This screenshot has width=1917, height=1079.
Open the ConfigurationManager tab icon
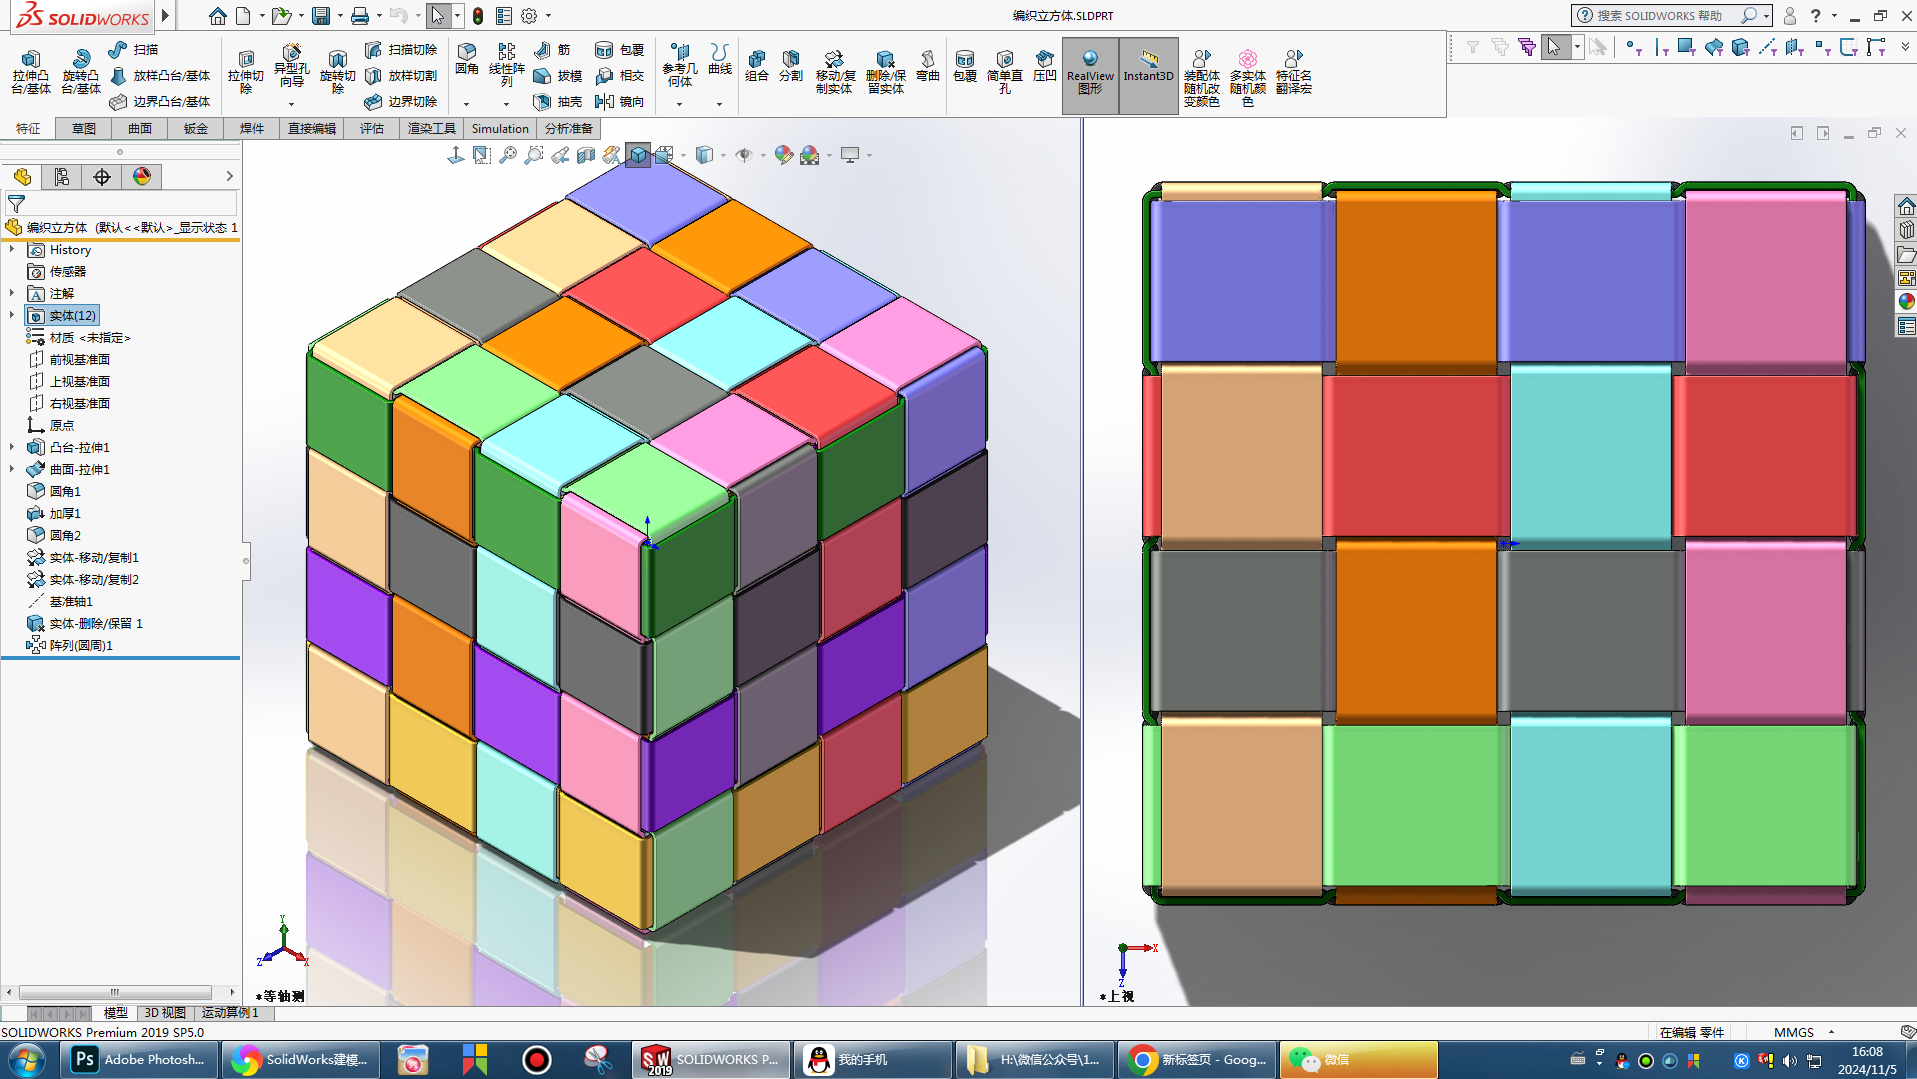click(x=62, y=177)
